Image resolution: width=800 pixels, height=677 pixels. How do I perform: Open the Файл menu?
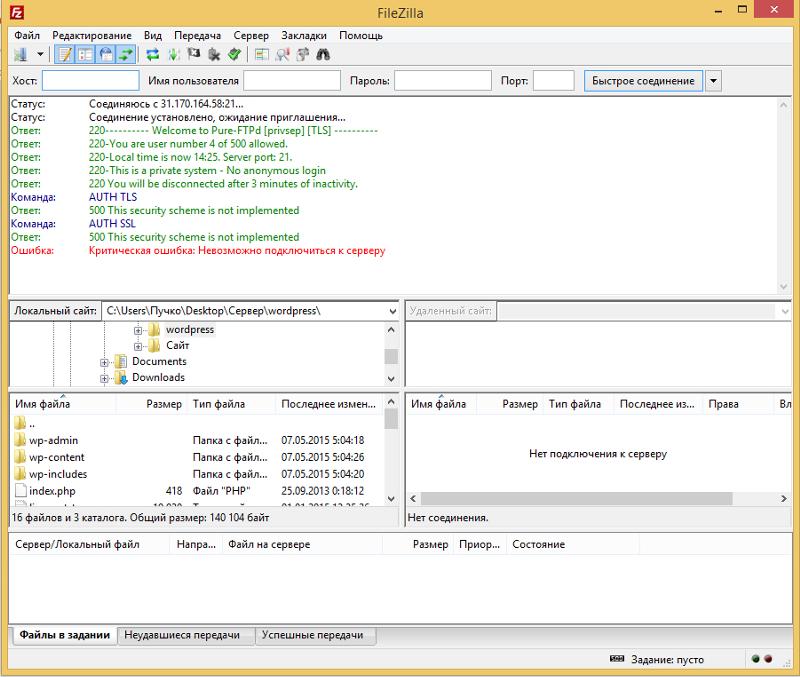pos(27,35)
